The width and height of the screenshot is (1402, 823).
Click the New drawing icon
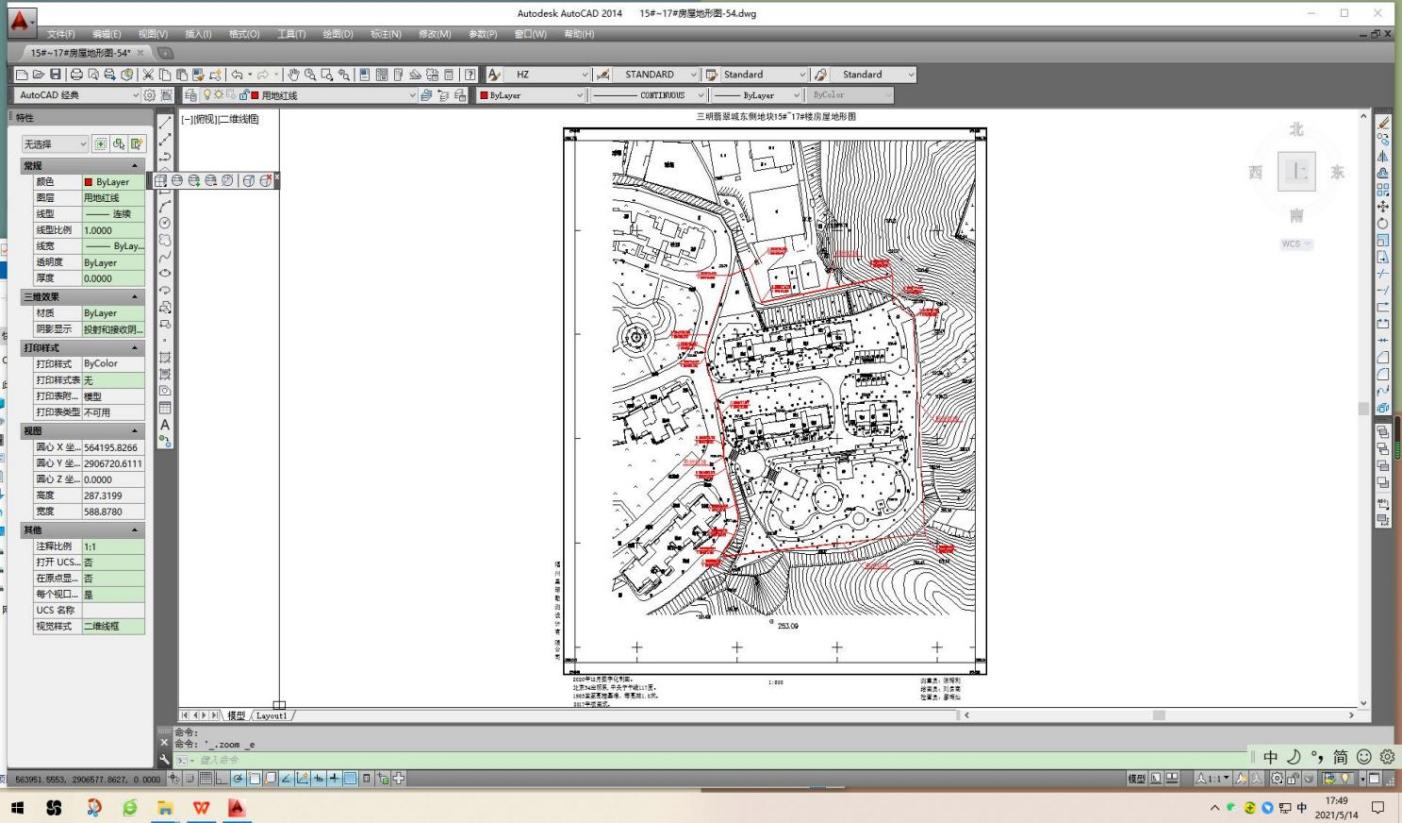pos(21,75)
